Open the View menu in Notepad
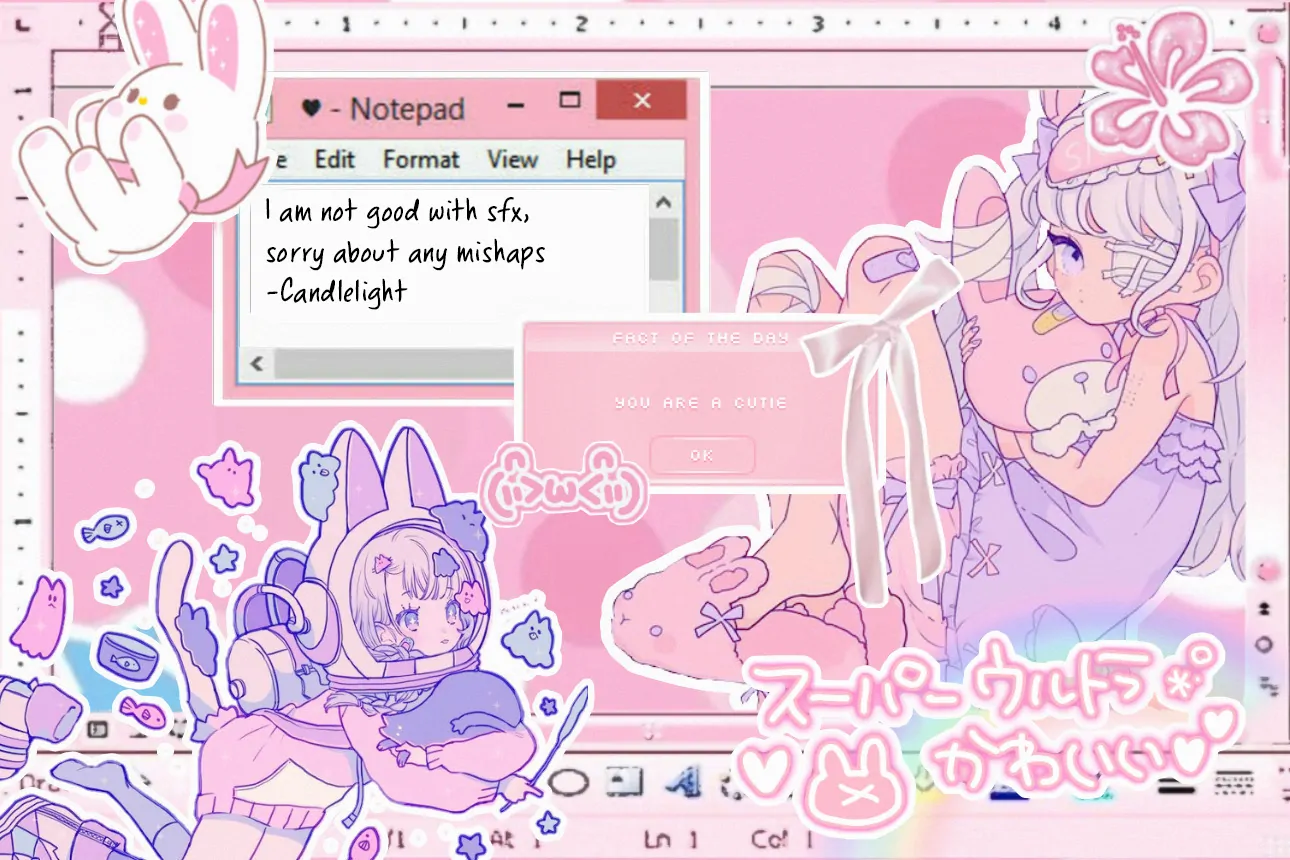This screenshot has height=860, width=1290. point(512,160)
